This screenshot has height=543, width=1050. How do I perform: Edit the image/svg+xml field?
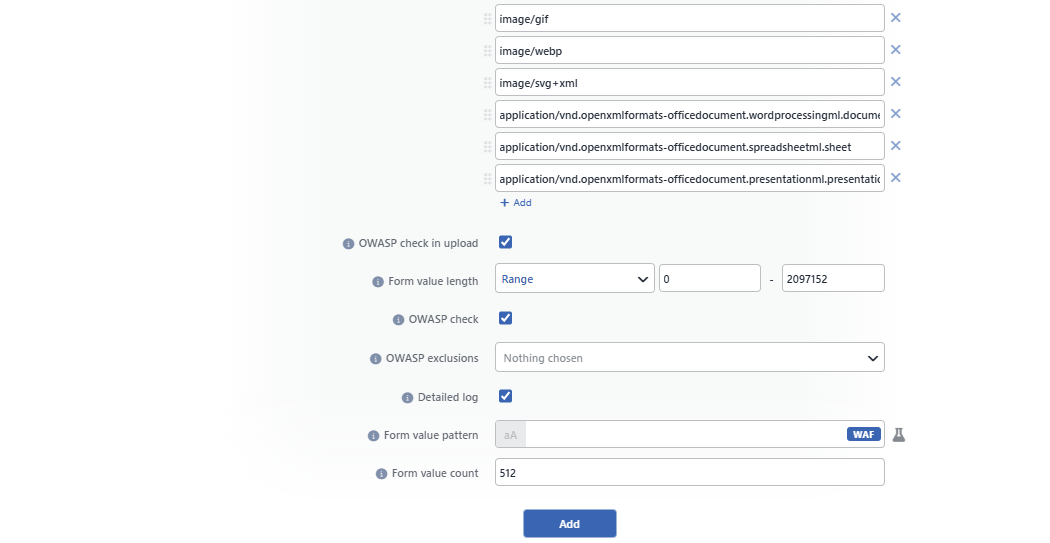click(x=690, y=83)
